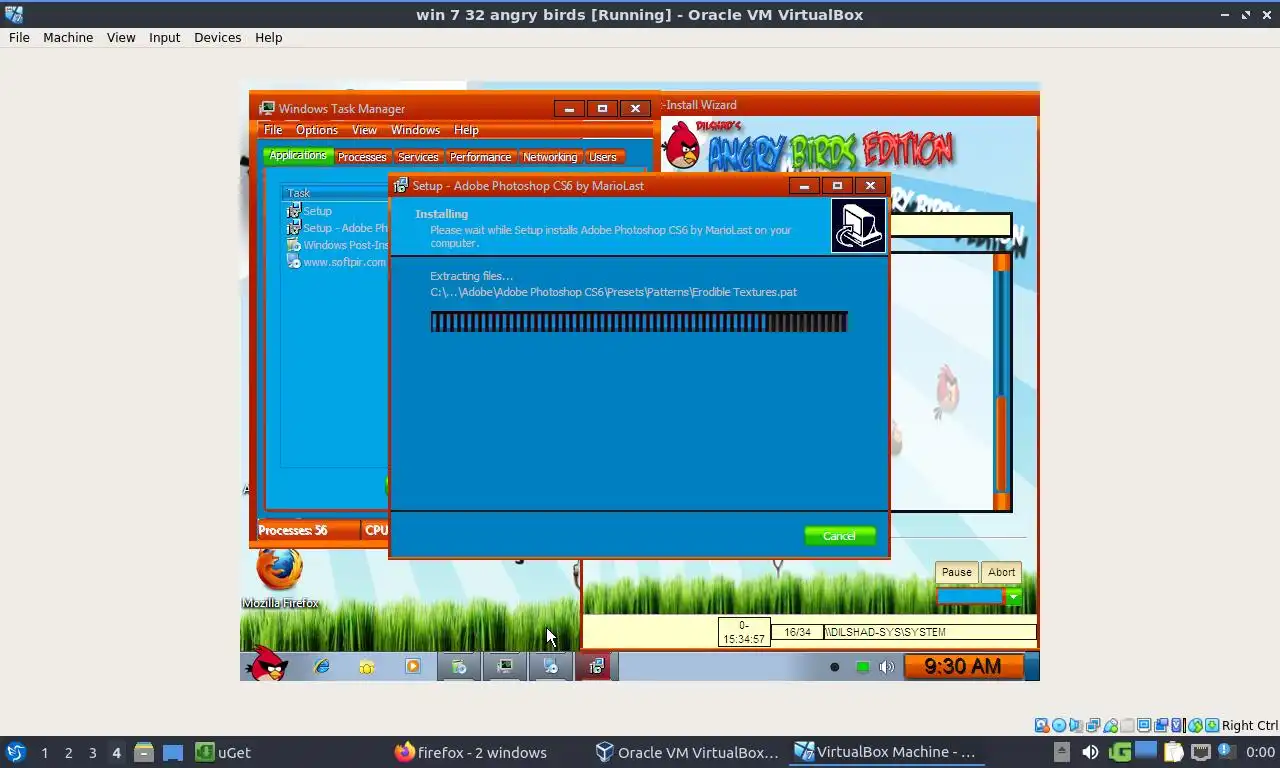Image resolution: width=1280 pixels, height=768 pixels.
Task: Click host volume speaker tray icon
Action: tap(1090, 751)
